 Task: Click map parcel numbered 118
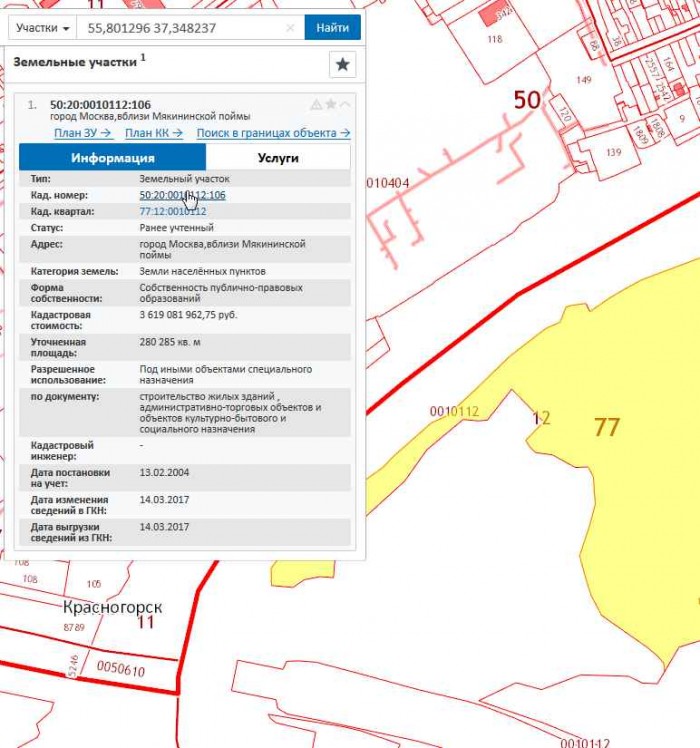[x=494, y=39]
